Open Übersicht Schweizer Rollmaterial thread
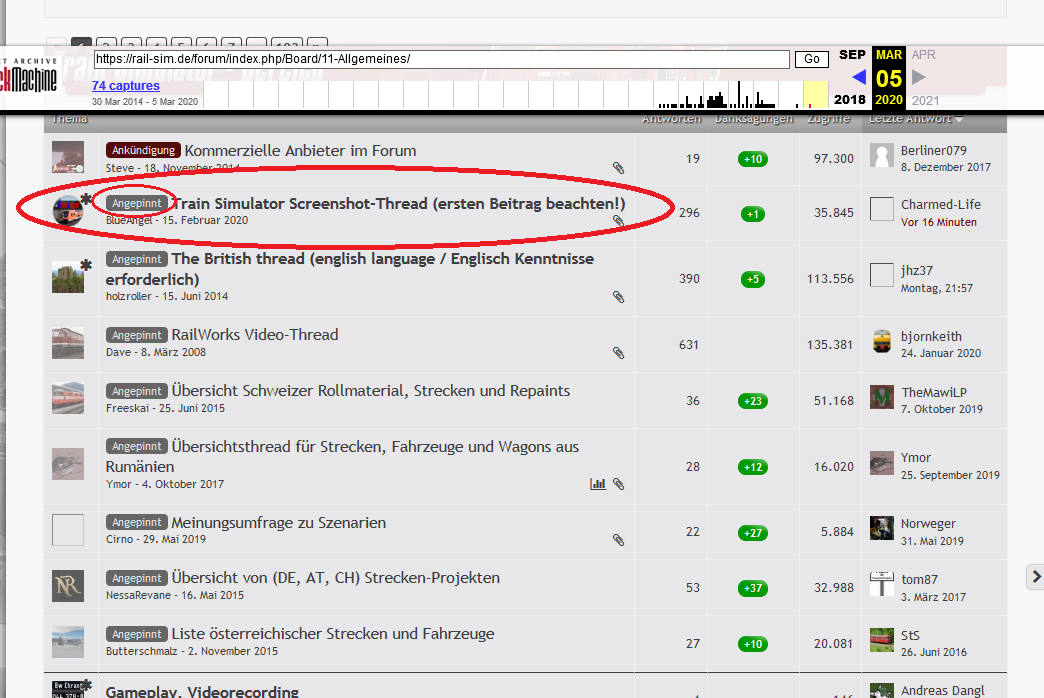1044x698 pixels. (x=371, y=391)
